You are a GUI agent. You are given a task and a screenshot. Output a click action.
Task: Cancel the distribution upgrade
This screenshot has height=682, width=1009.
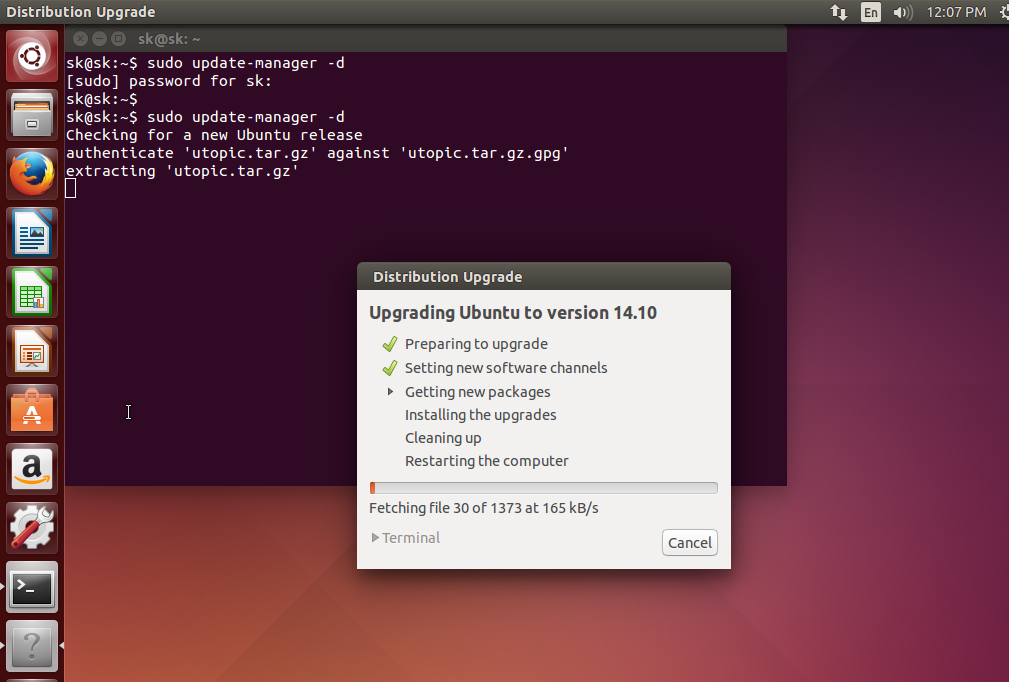[690, 543]
